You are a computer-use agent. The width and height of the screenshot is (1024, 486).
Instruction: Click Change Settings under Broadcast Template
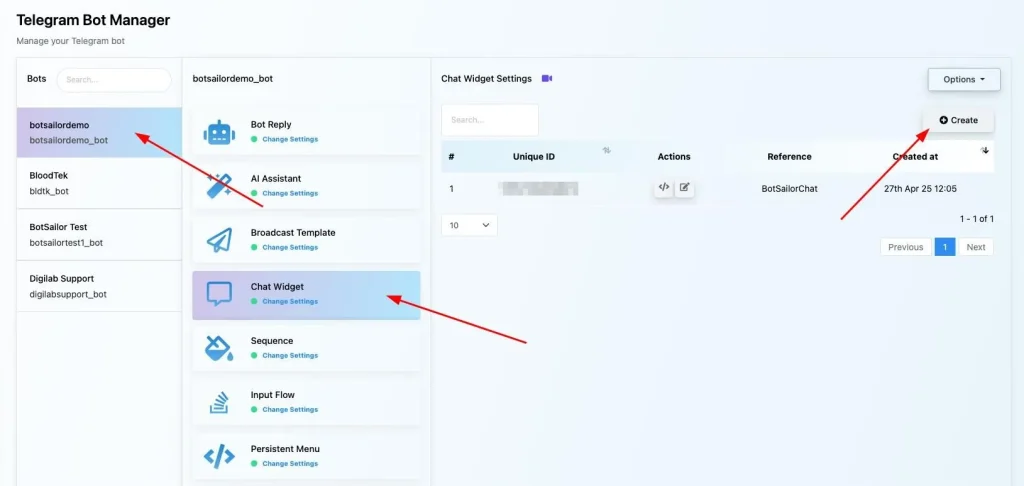pos(290,248)
